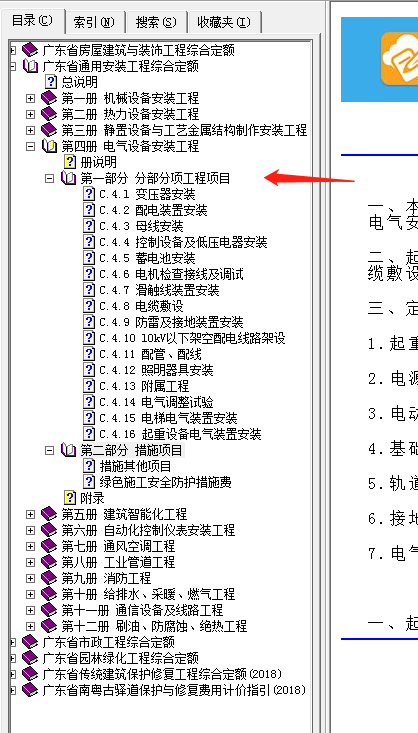Expand 第七册 通风空调工程 node

click(30, 546)
